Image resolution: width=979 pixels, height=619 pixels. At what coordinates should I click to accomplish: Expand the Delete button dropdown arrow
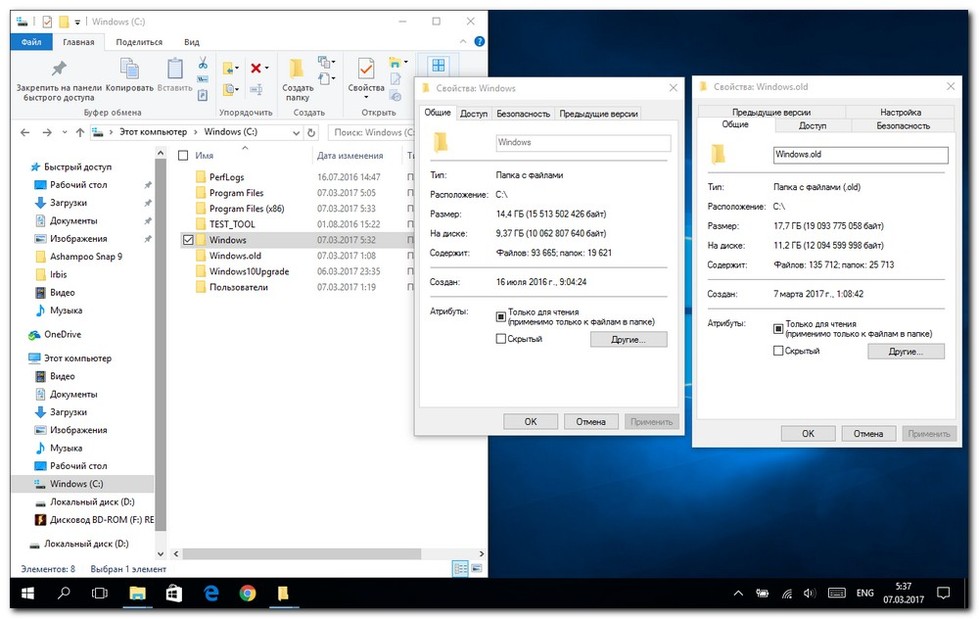pos(267,68)
